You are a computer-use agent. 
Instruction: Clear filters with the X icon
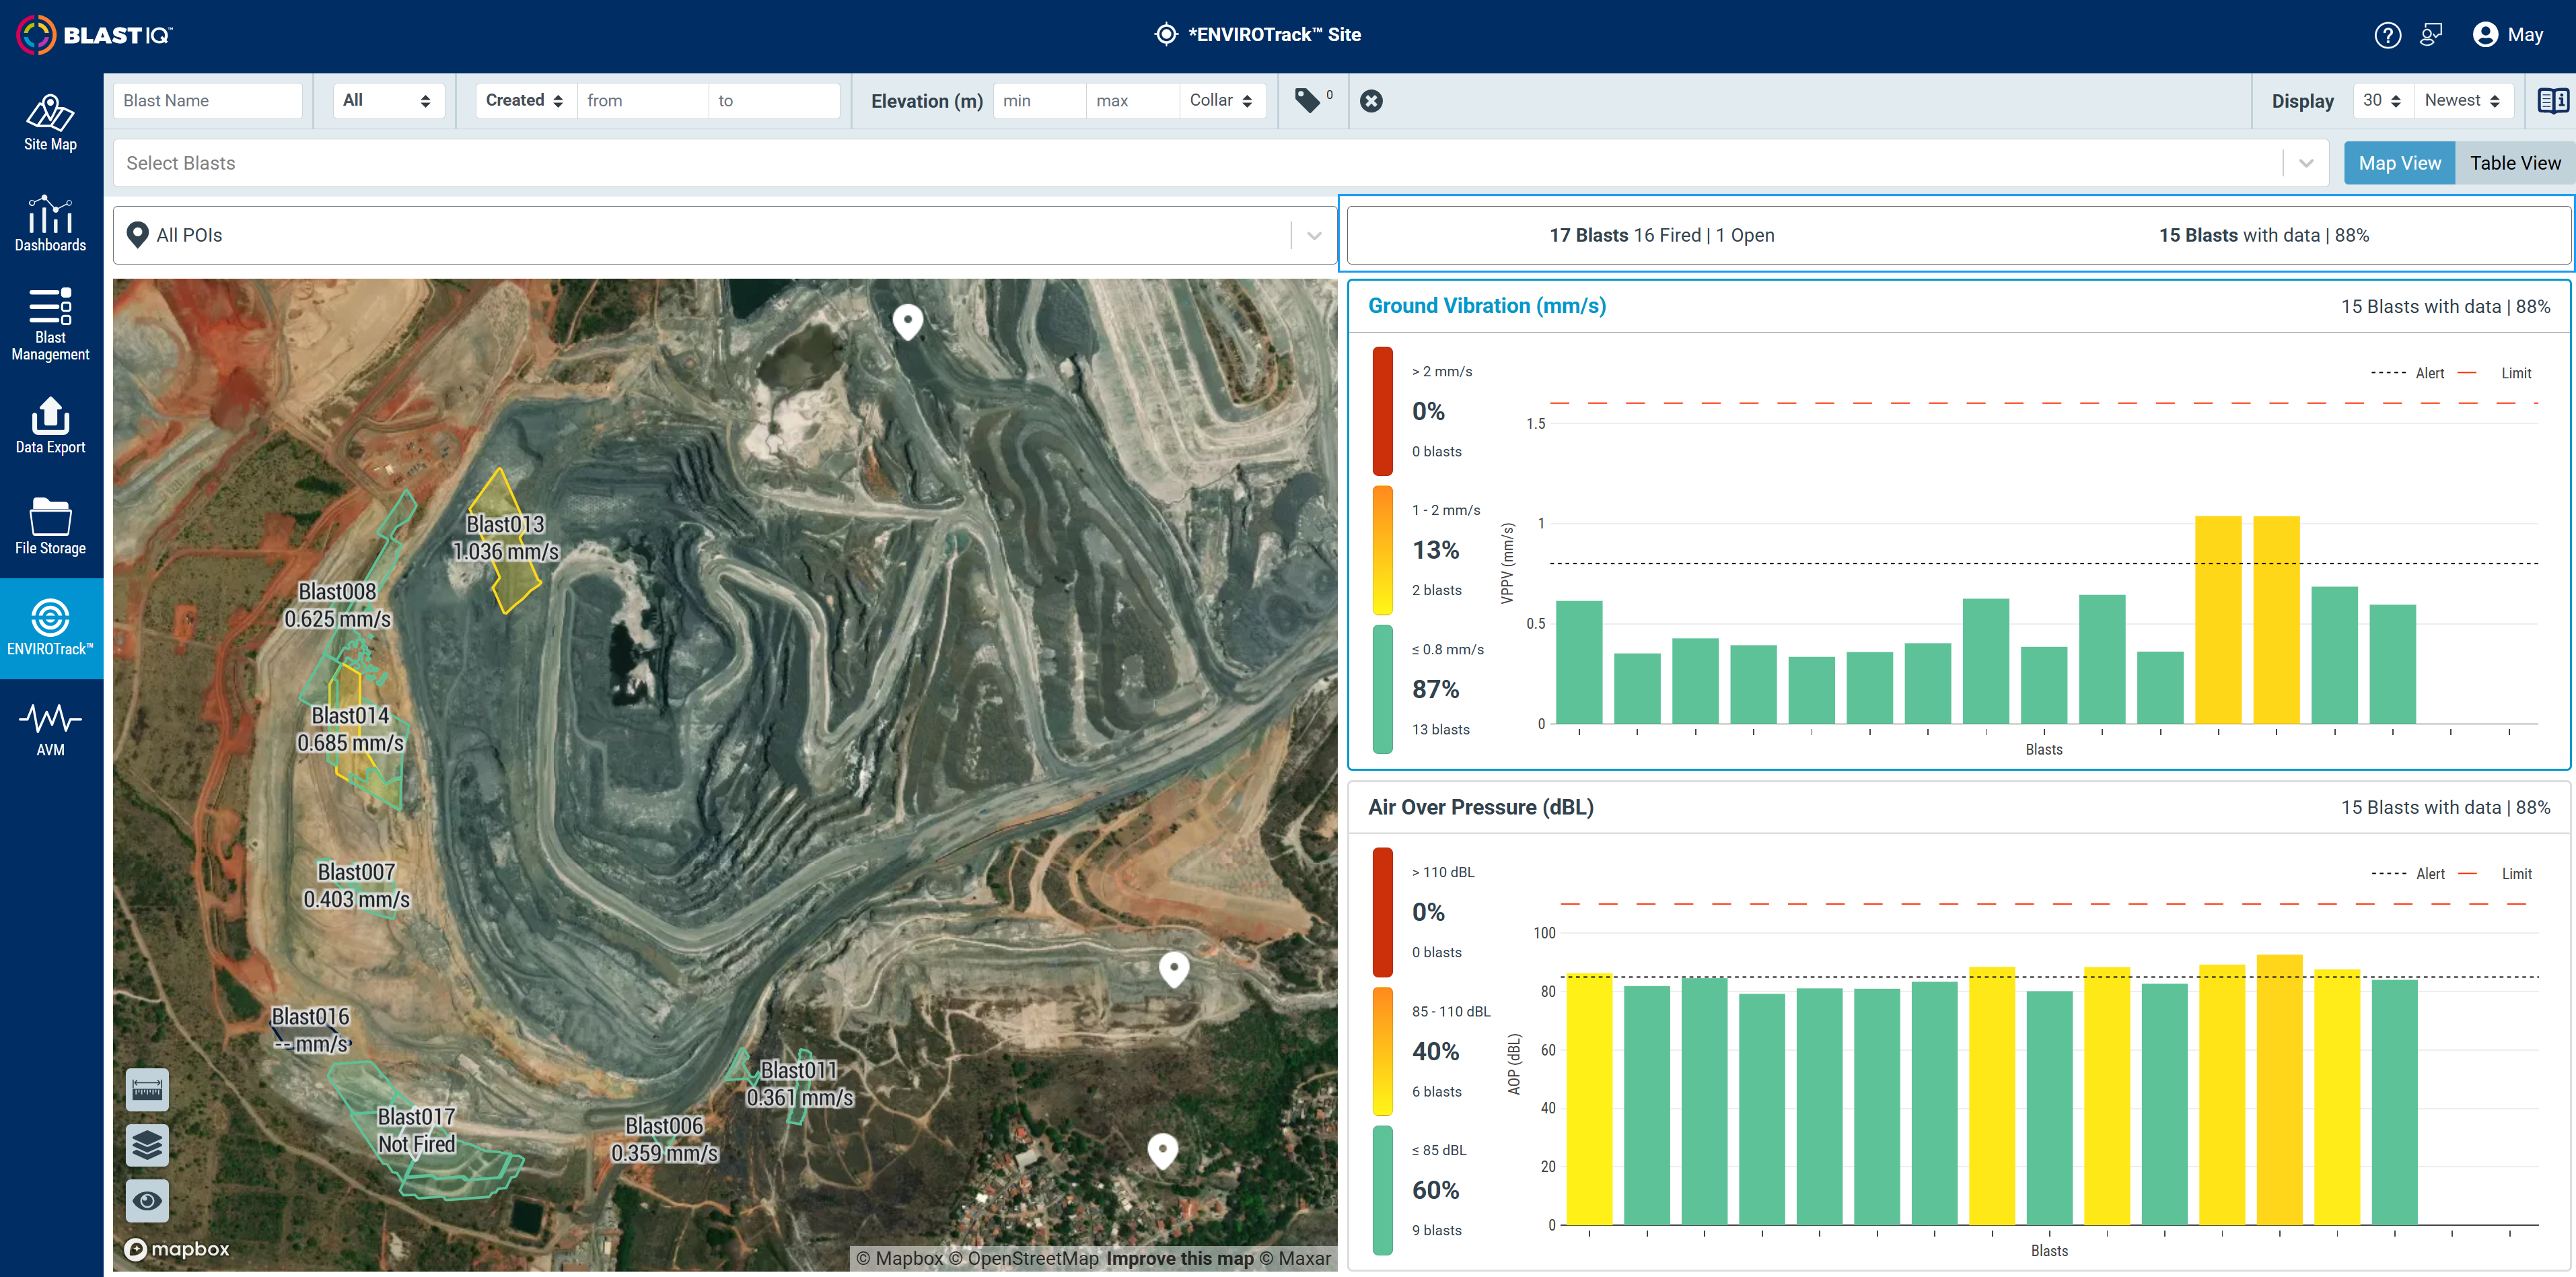[x=1371, y=101]
